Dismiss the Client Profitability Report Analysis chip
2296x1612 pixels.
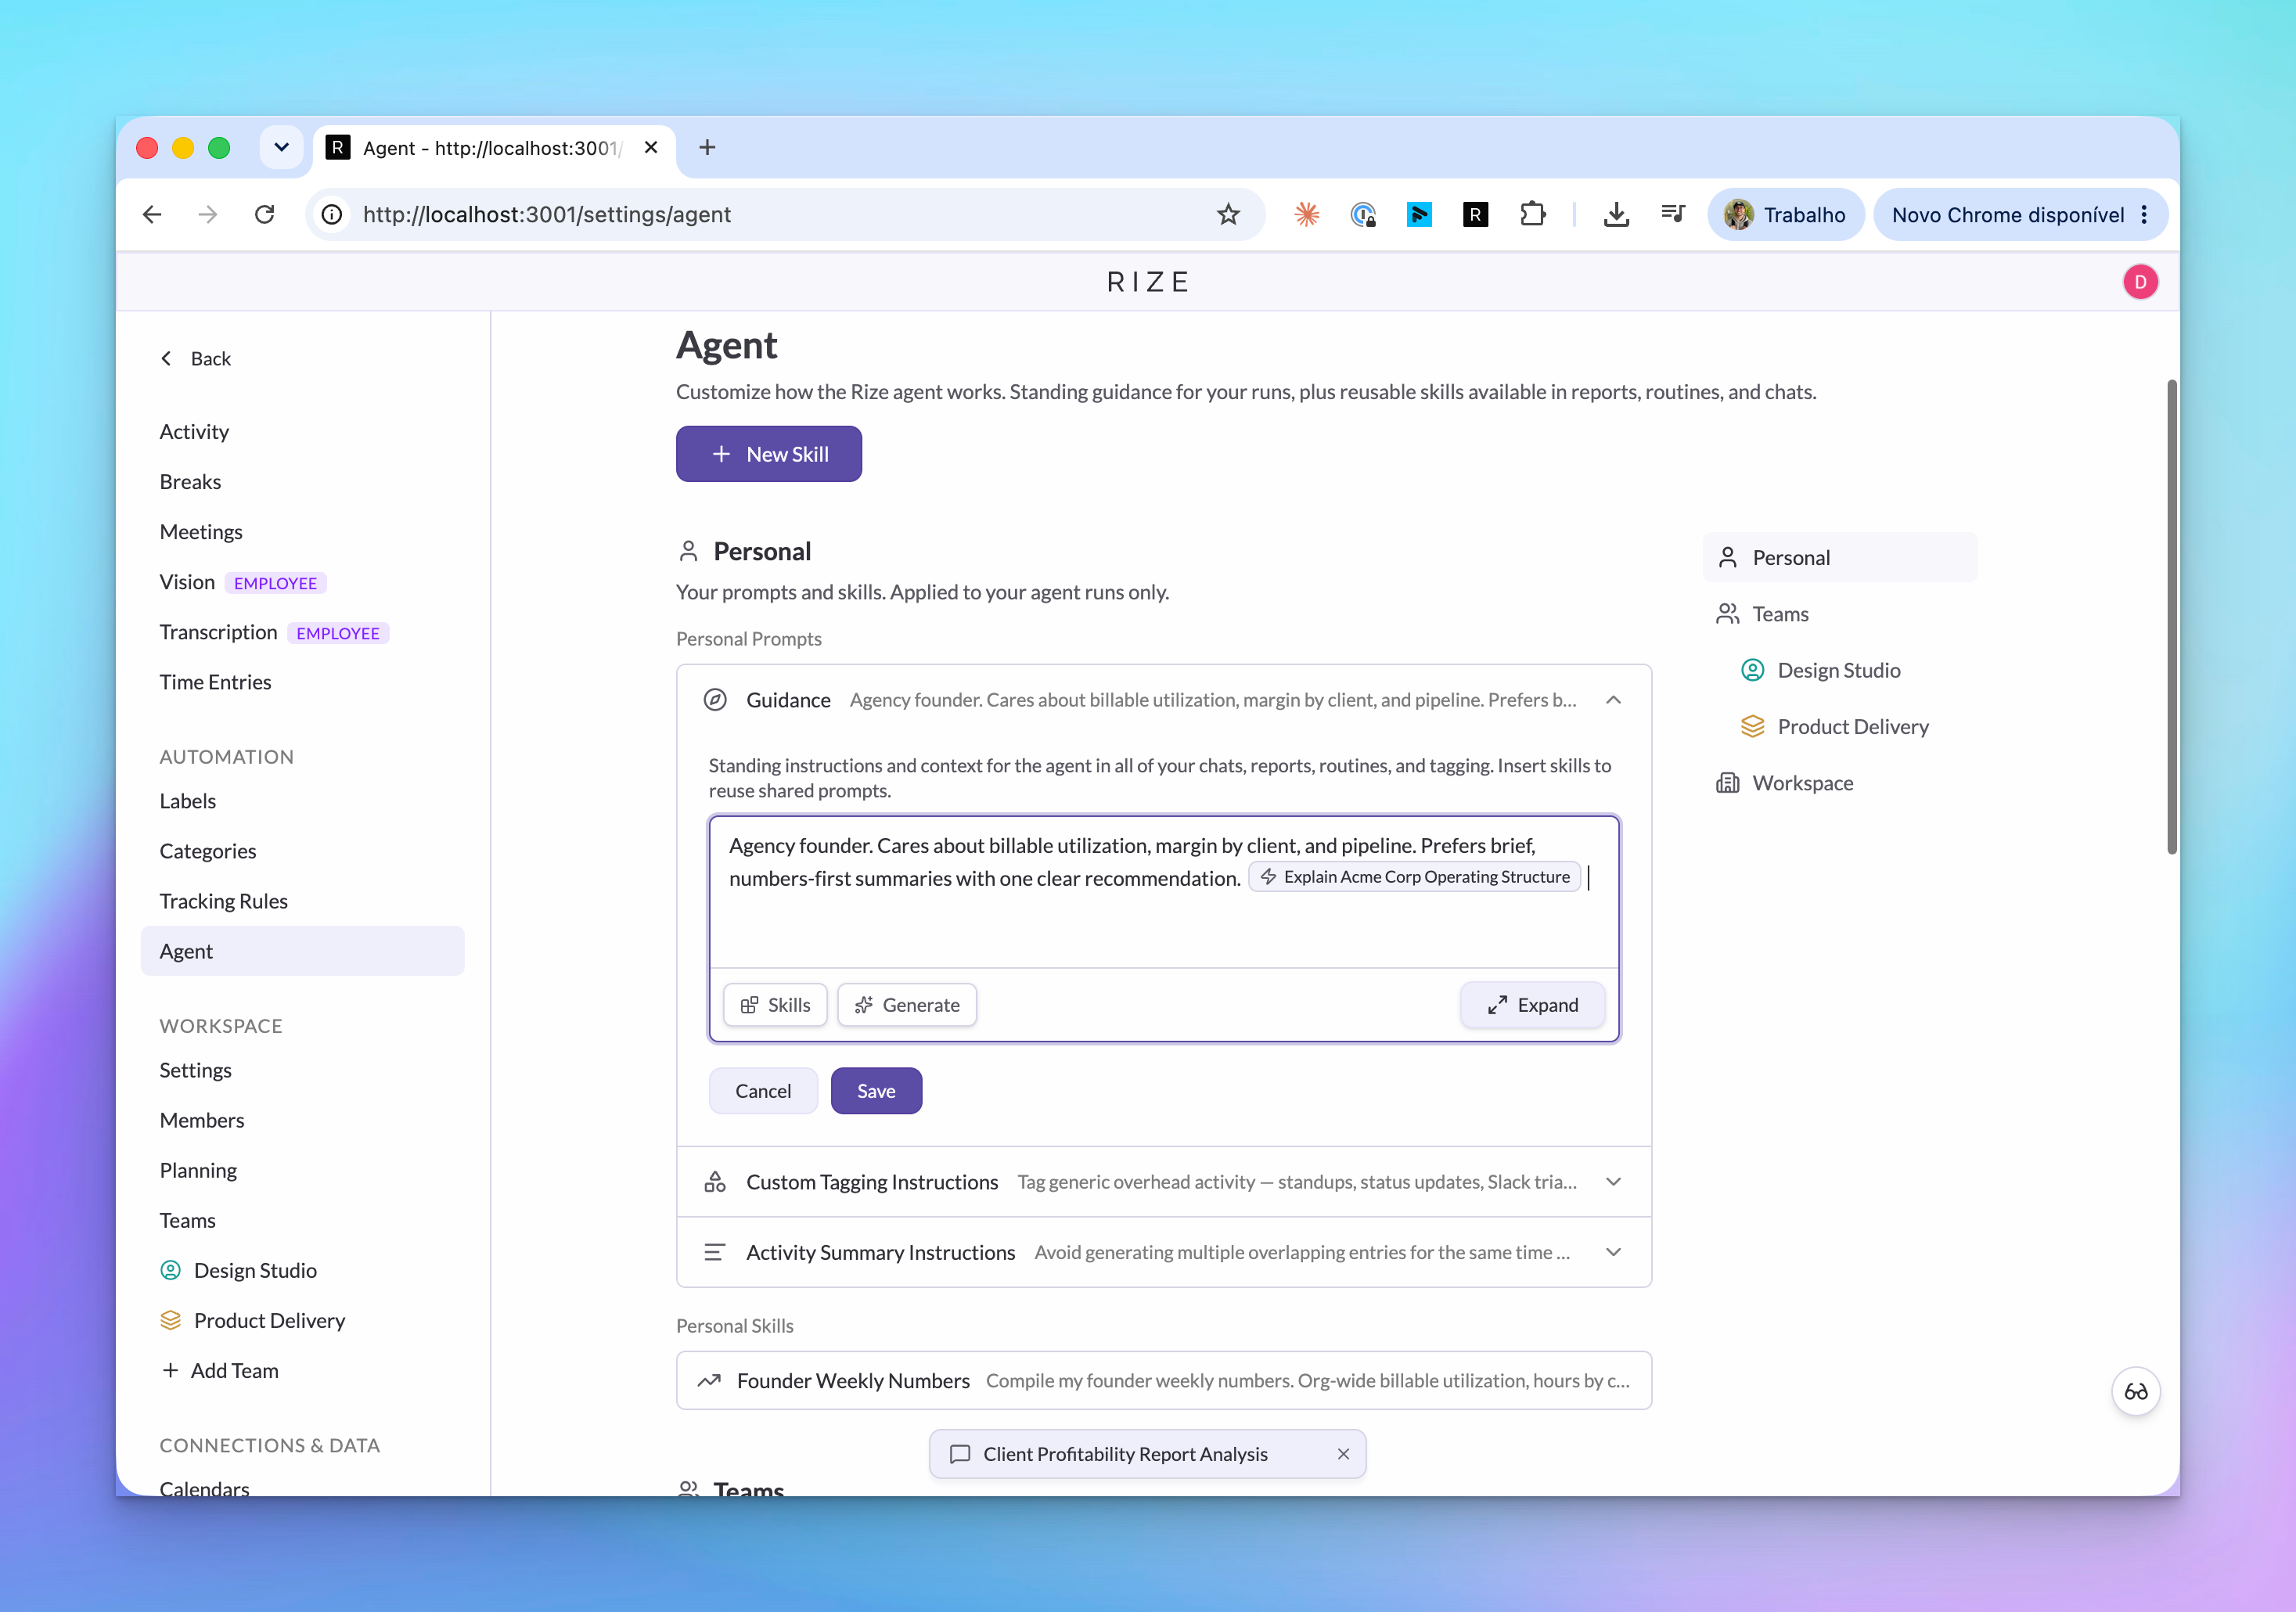coord(1343,1454)
